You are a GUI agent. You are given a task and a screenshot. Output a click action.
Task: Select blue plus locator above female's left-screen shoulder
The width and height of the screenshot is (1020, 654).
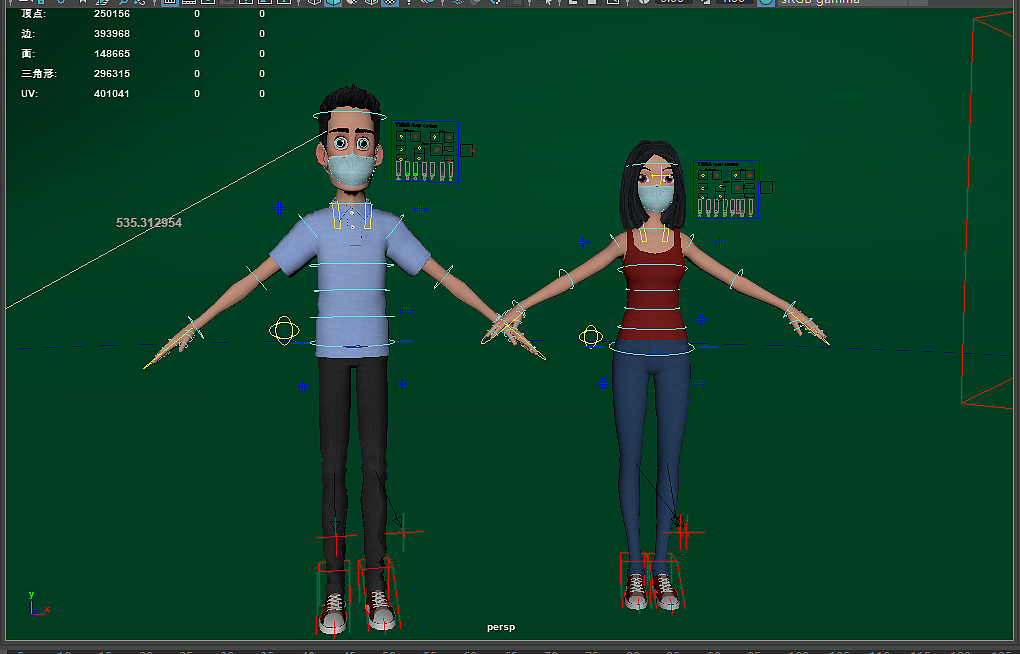[x=583, y=243]
